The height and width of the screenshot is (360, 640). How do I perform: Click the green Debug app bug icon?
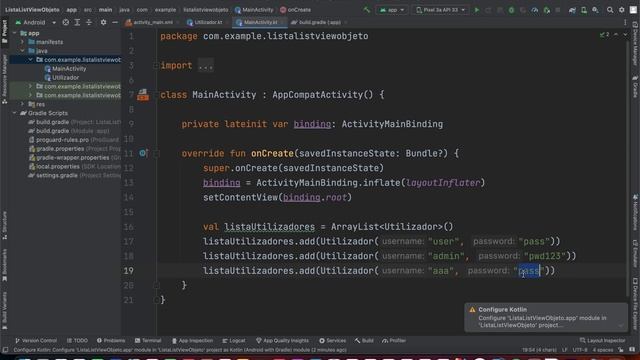[511, 10]
